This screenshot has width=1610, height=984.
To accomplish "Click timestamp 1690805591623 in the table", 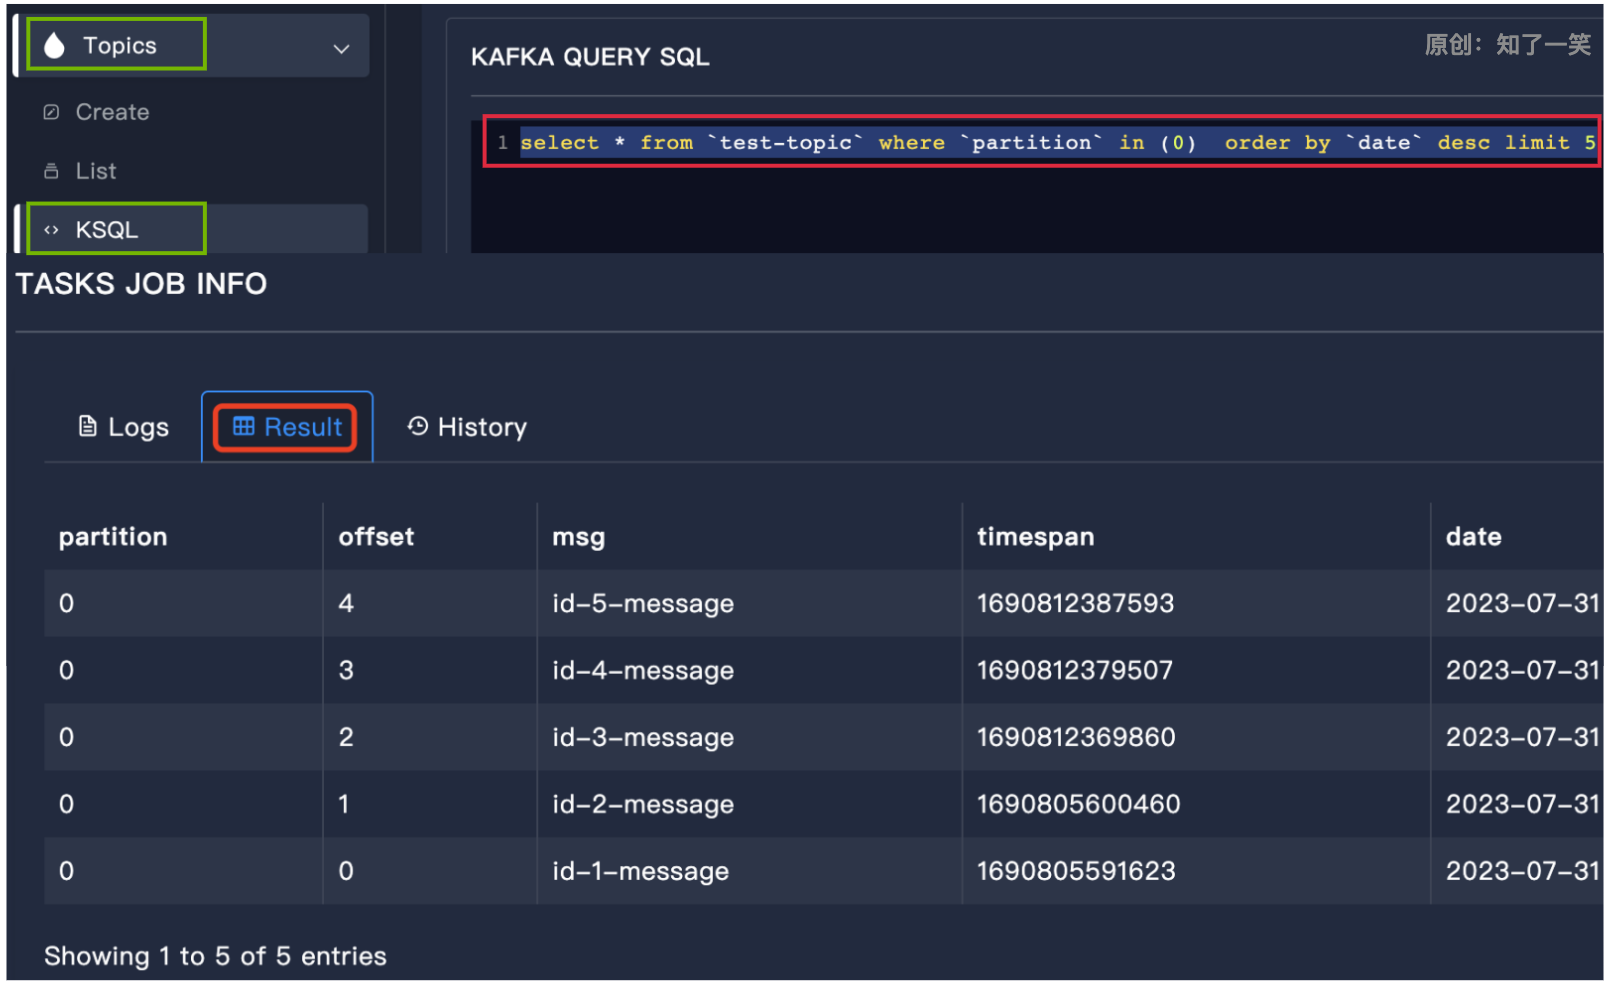I will point(1075,871).
